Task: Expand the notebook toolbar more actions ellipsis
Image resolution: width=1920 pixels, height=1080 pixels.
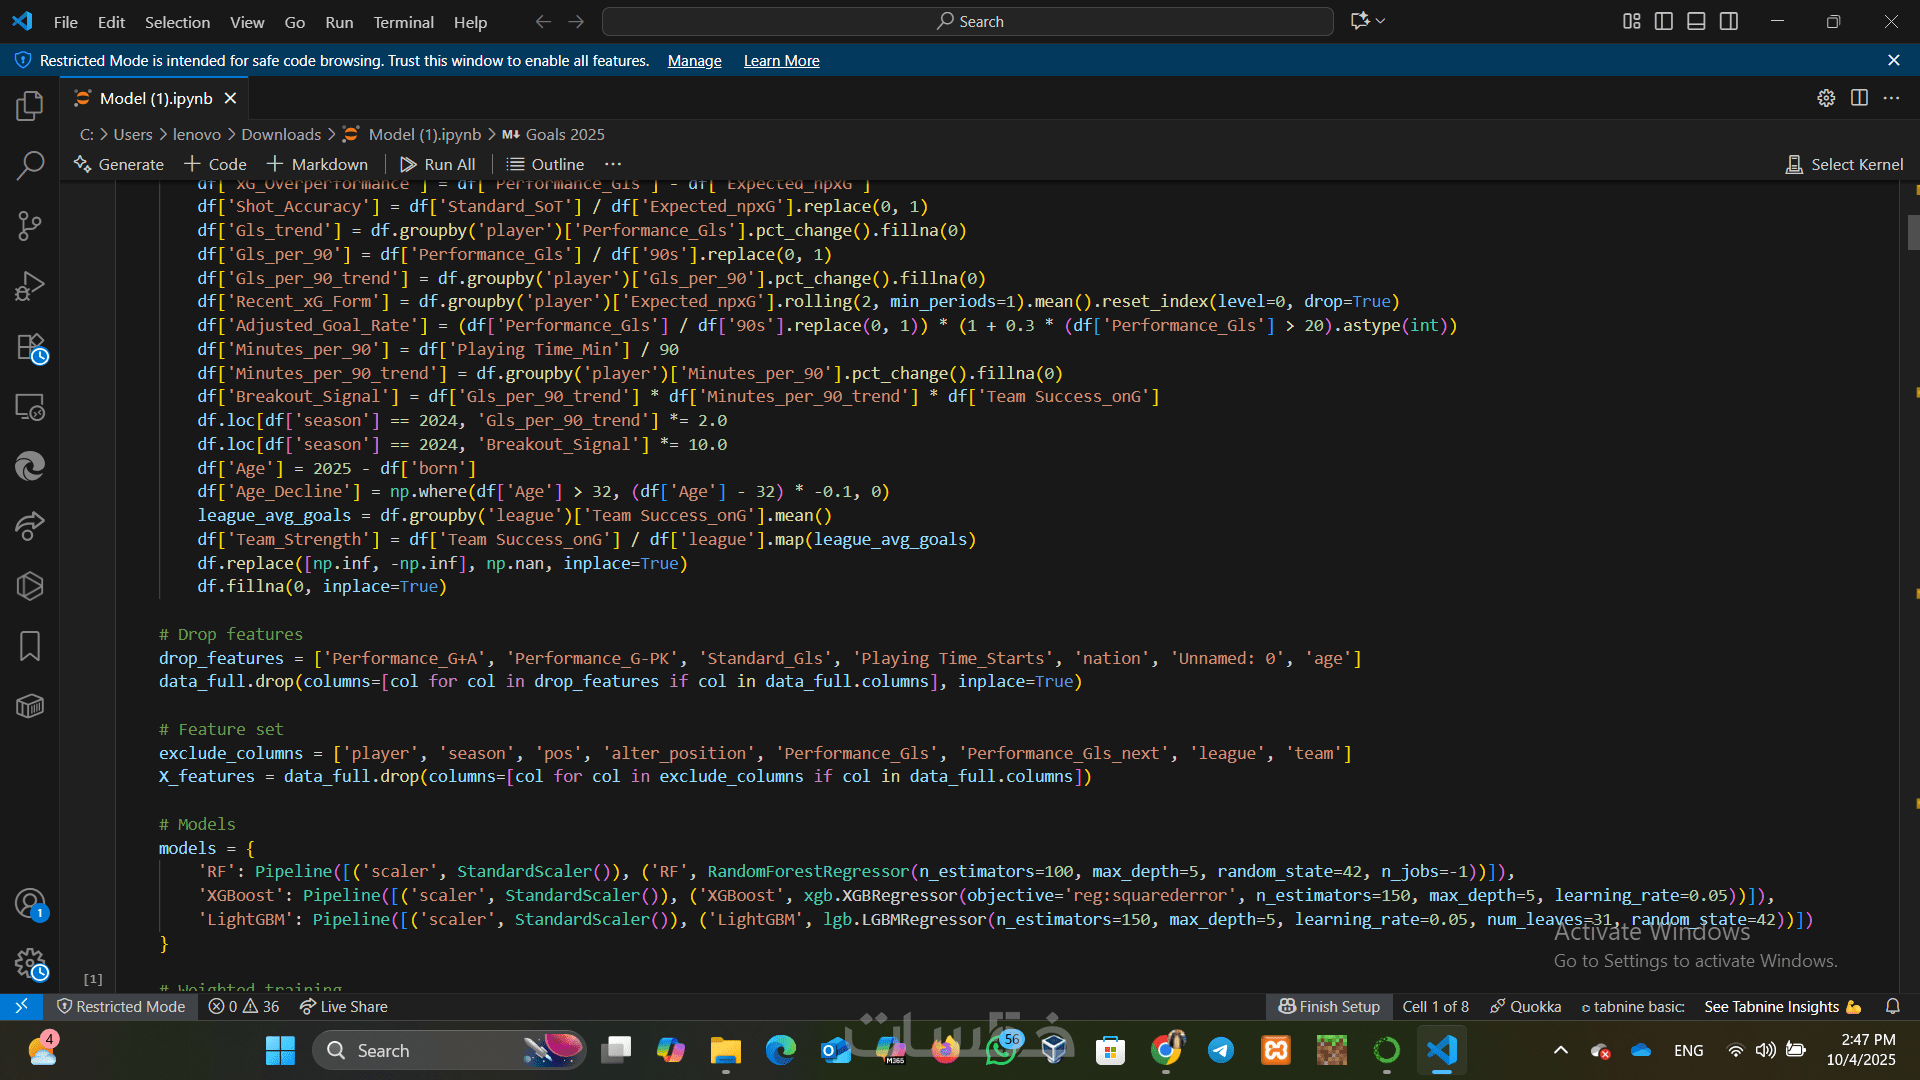Action: pos(613,164)
